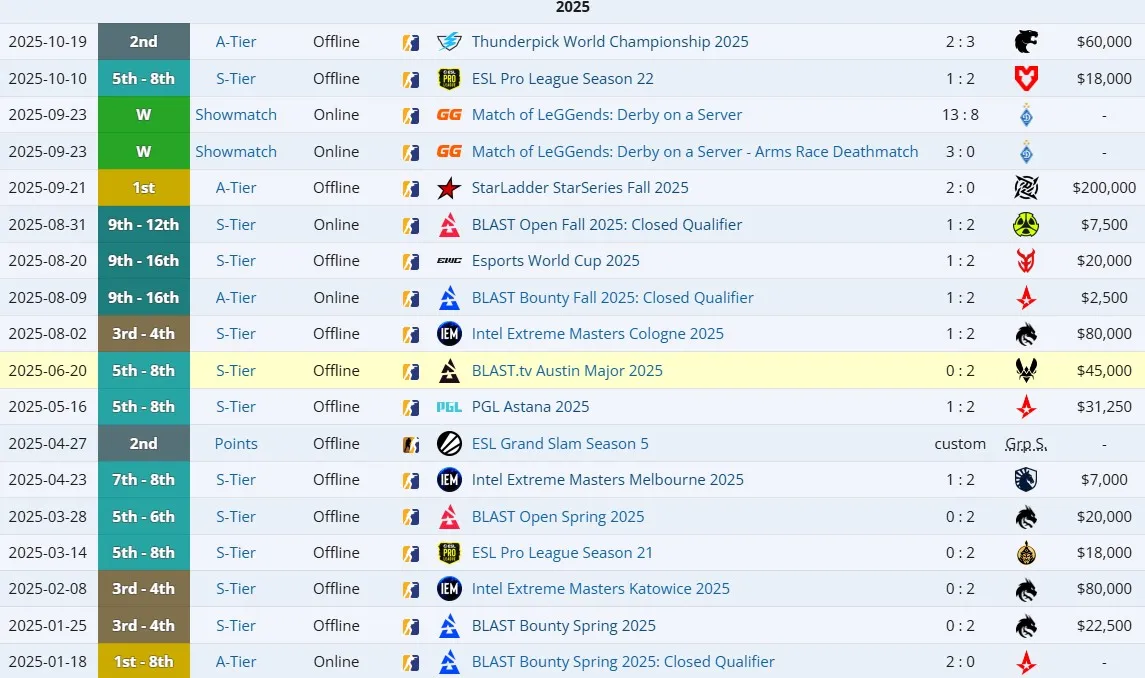Image resolution: width=1145 pixels, height=678 pixels.
Task: Click opponent team logo in Thunderpick row
Action: coord(1026,42)
